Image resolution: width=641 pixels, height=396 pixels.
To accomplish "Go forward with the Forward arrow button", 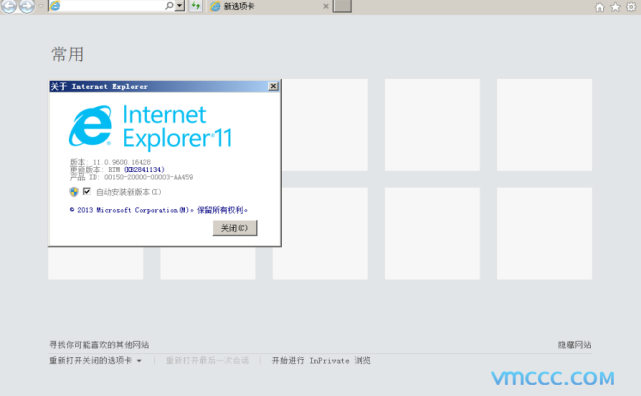I will 27,6.
